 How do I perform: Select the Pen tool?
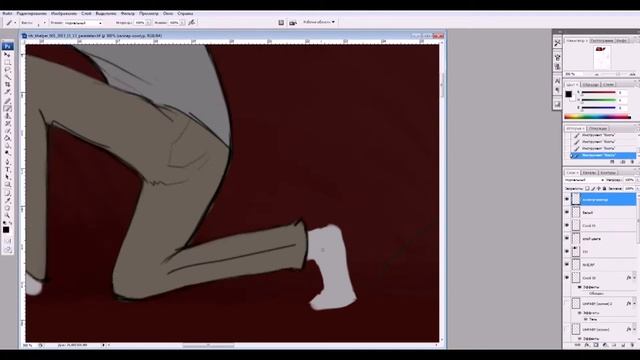point(7,162)
